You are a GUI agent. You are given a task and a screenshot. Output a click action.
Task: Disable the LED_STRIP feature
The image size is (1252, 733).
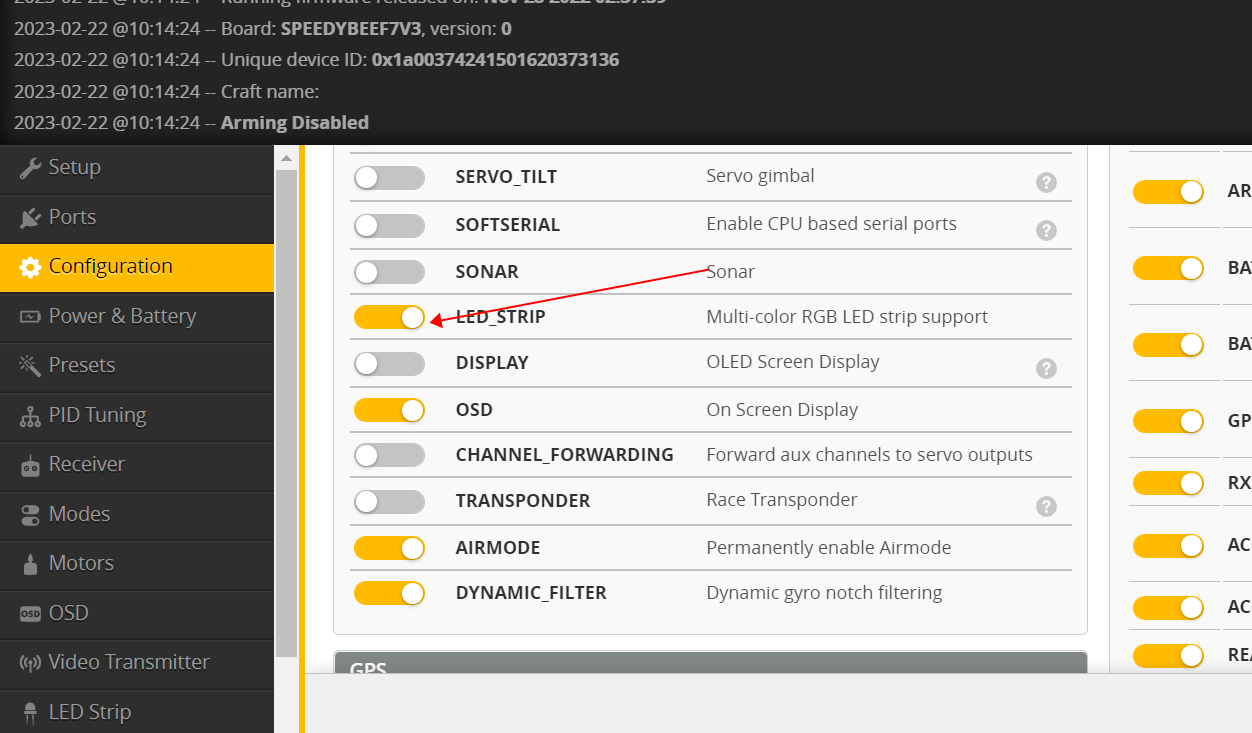pos(389,317)
